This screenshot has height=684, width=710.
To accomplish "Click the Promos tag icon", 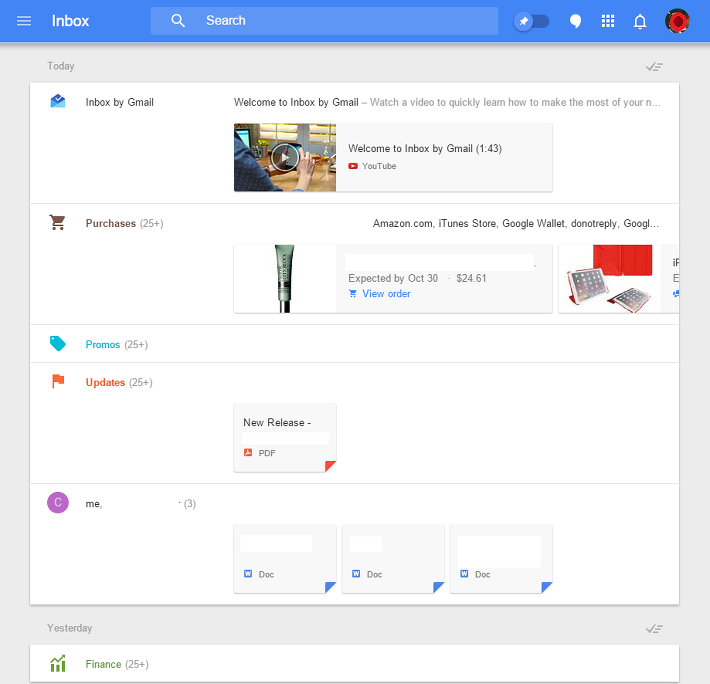I will click(x=58, y=344).
